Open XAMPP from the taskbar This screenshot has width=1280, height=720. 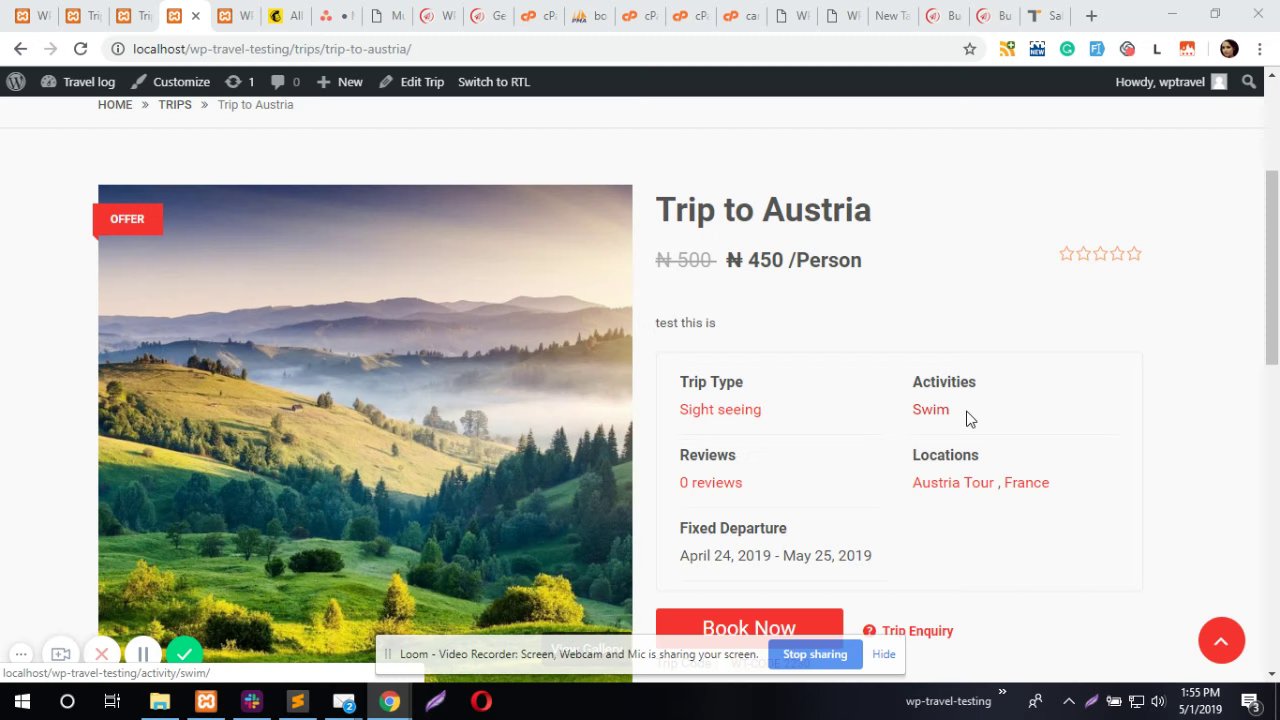pos(206,701)
